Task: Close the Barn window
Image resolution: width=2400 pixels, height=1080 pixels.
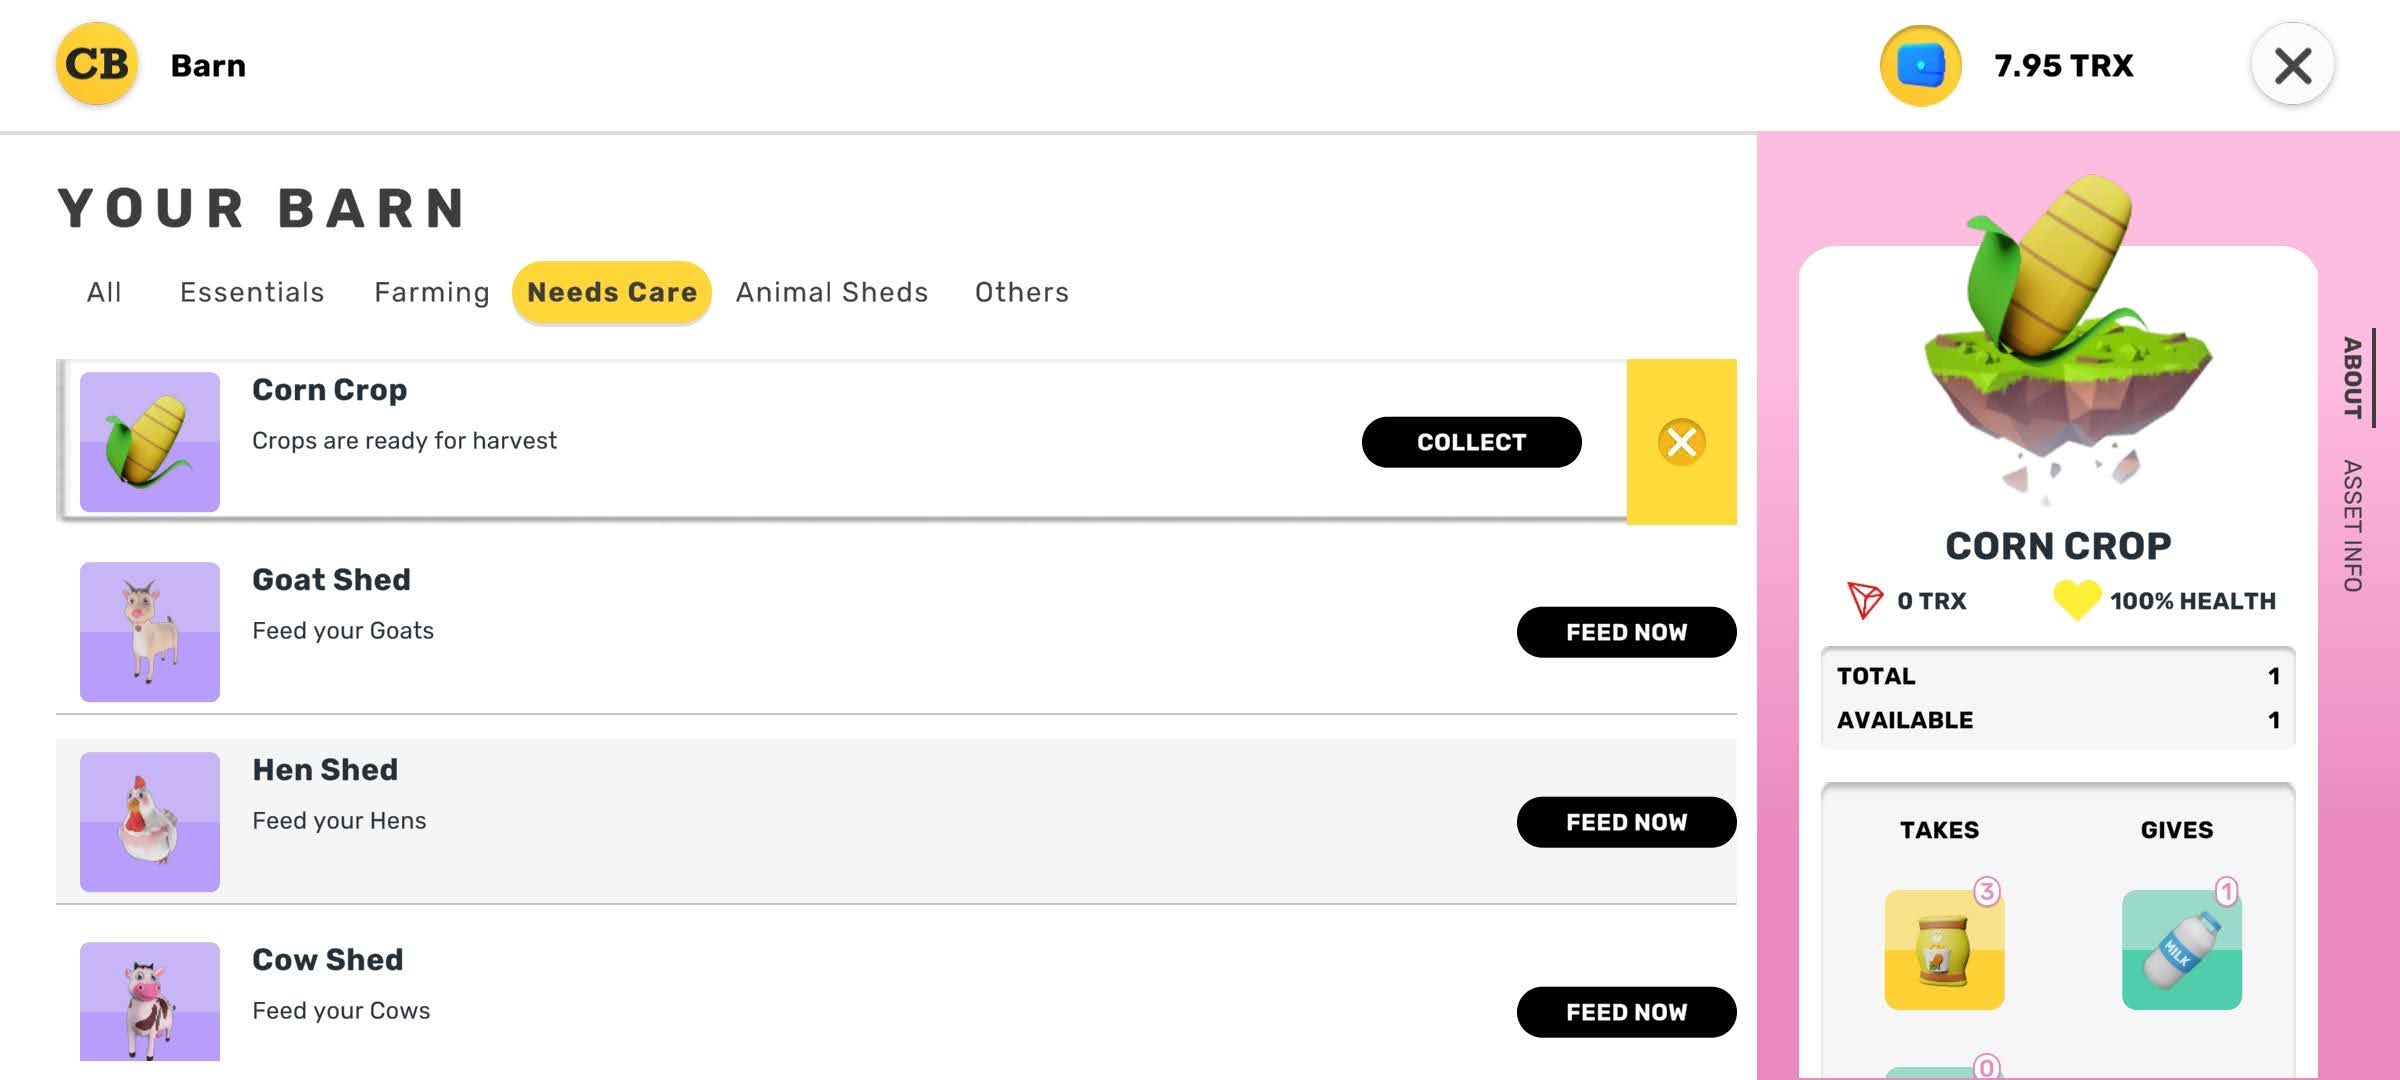Action: [2292, 66]
